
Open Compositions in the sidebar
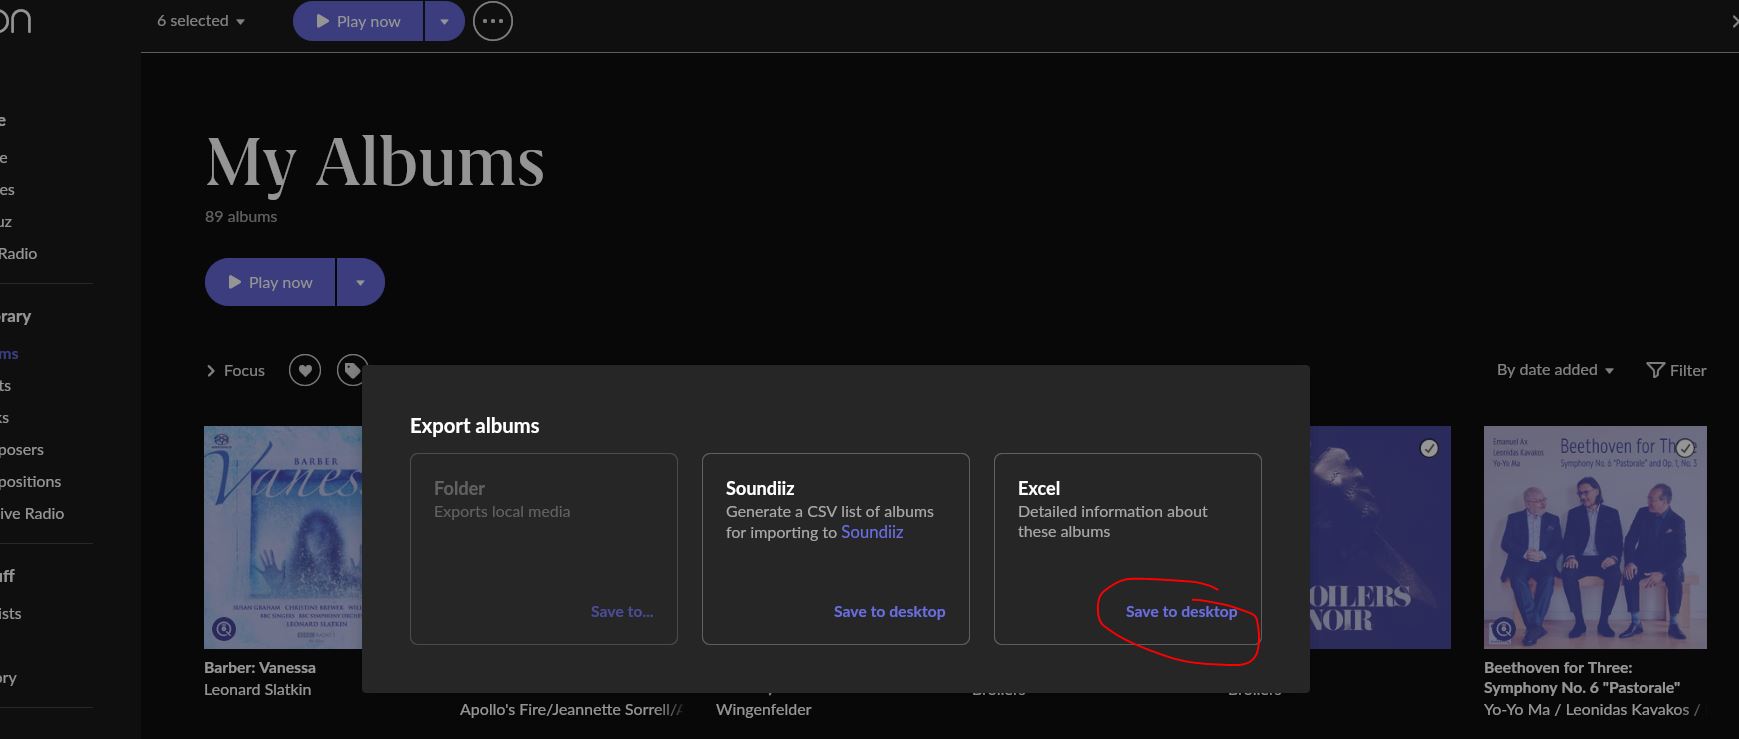coord(30,481)
